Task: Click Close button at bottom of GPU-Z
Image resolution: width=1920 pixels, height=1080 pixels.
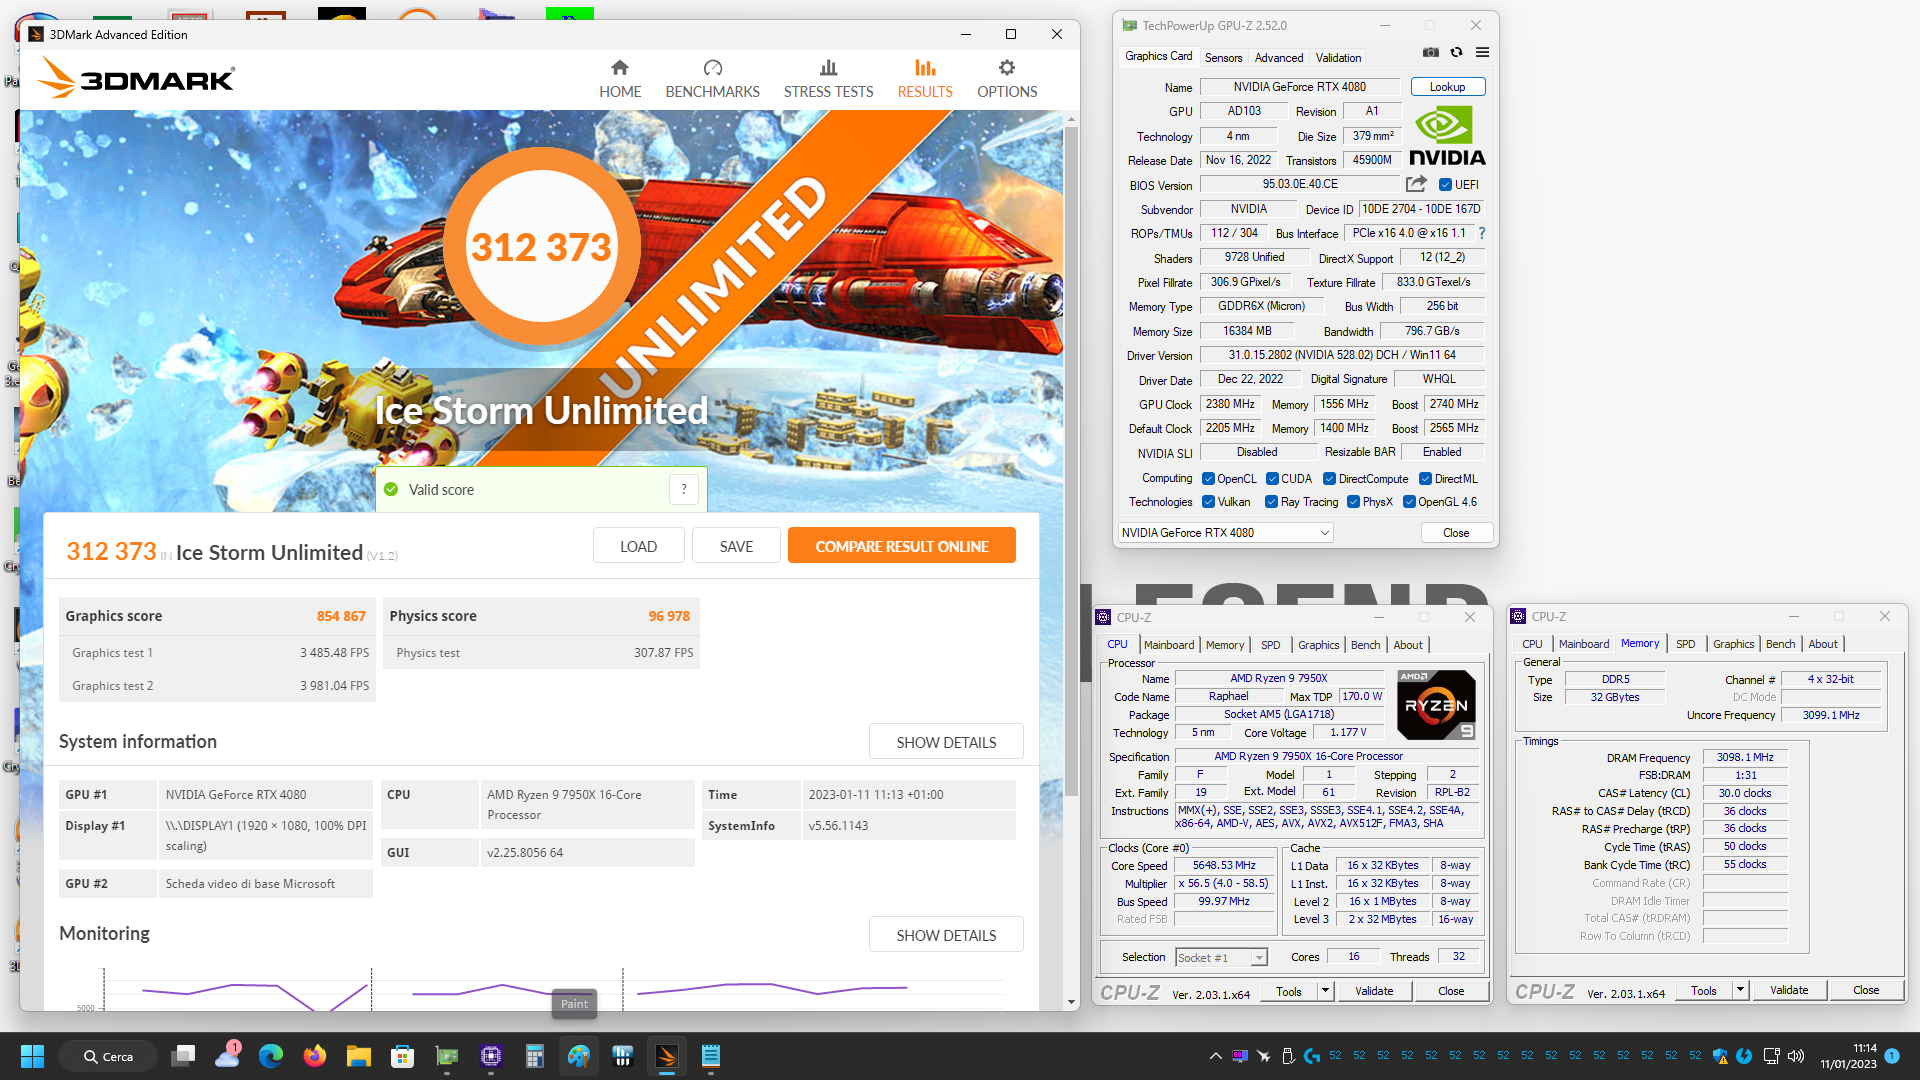Action: pyautogui.click(x=1456, y=533)
